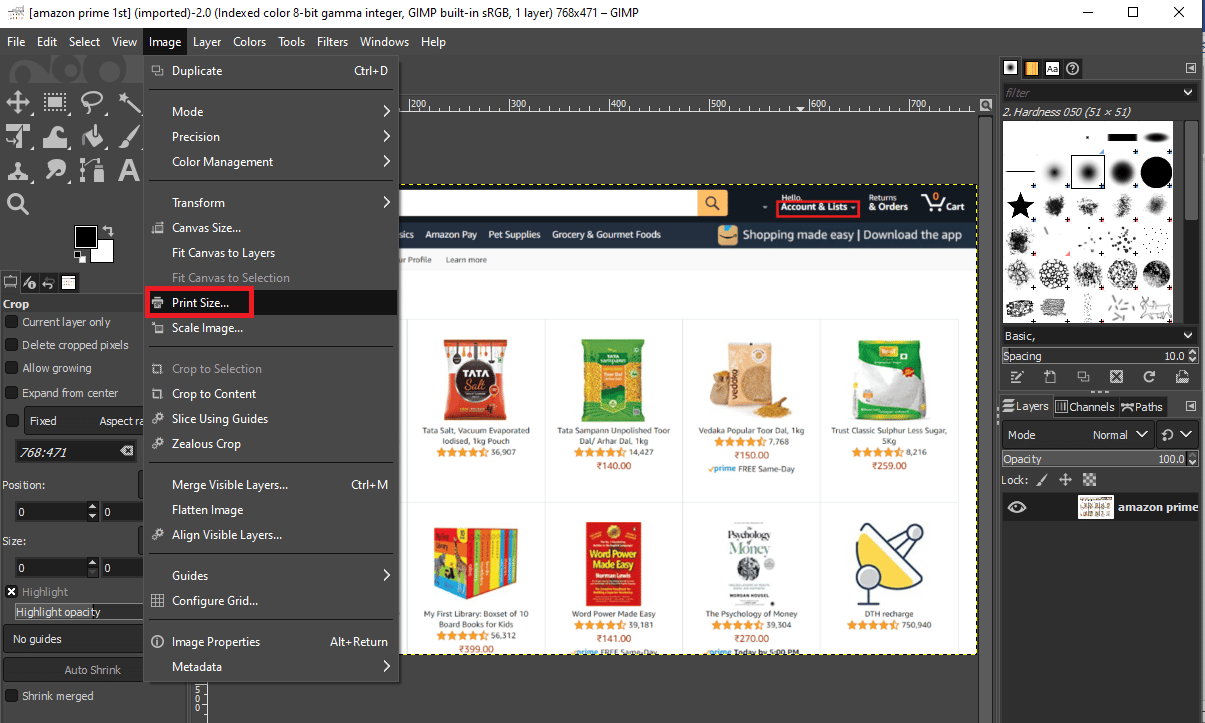This screenshot has height=723, width=1205.
Task: Open the Filters menu
Action: tap(332, 42)
